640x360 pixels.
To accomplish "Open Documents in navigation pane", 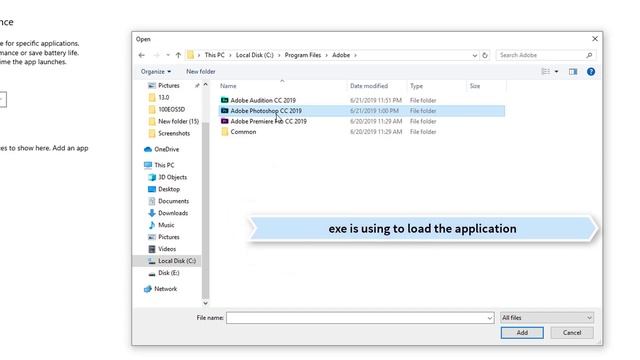I will coord(173,201).
